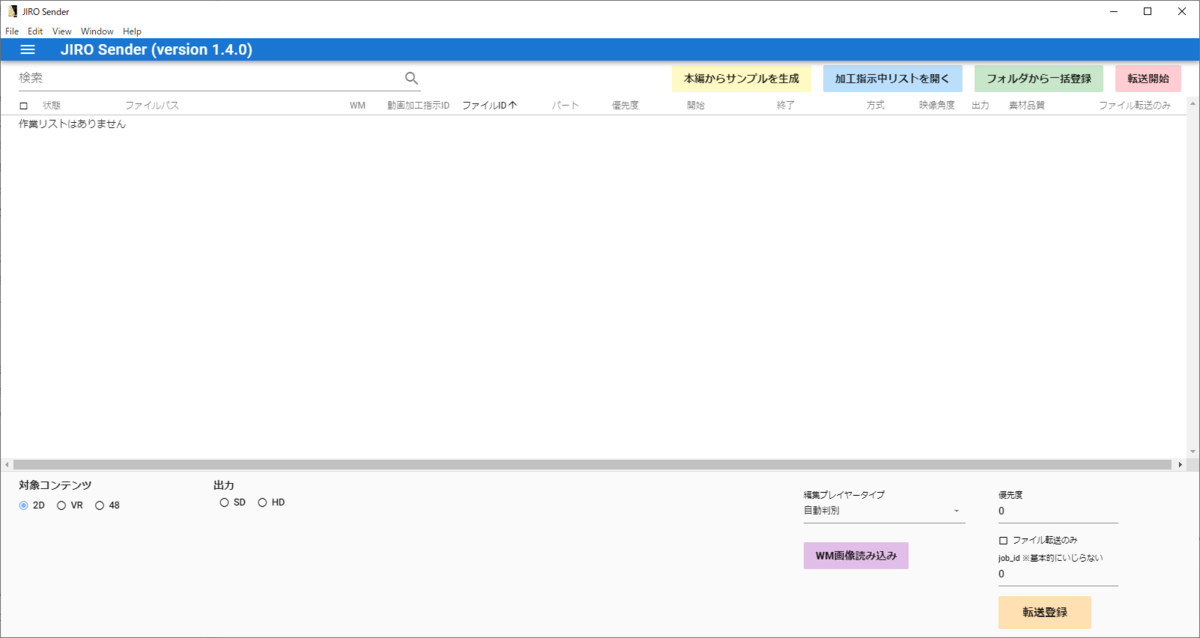
Task: Click the 映像角度 column header
Action: pyautogui.click(x=937, y=105)
